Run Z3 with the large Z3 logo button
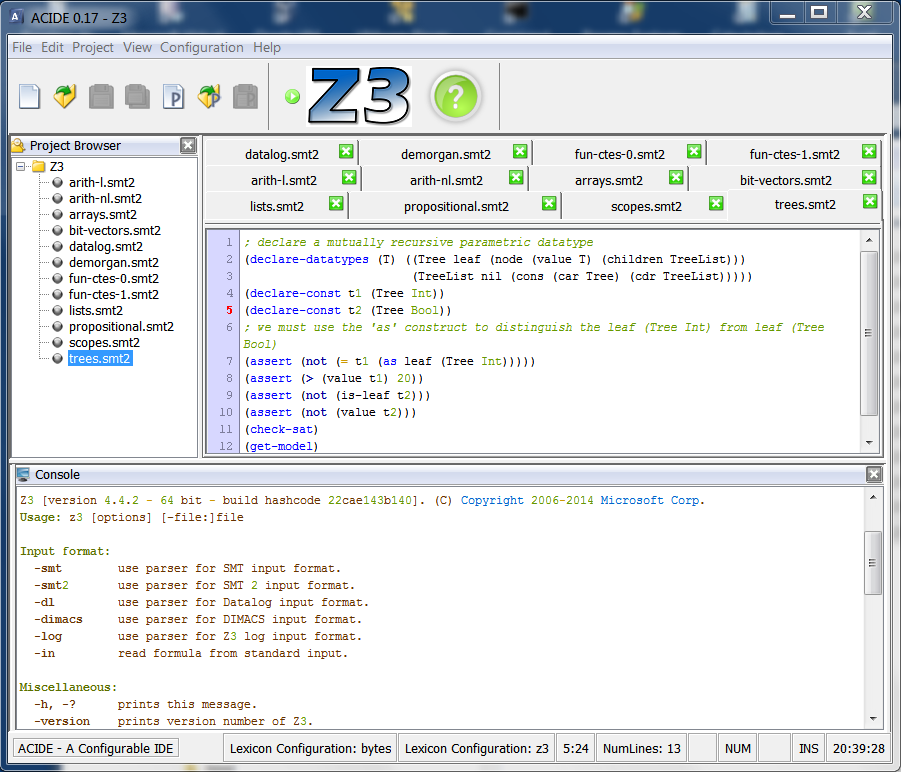The height and width of the screenshot is (772, 901). (360, 96)
